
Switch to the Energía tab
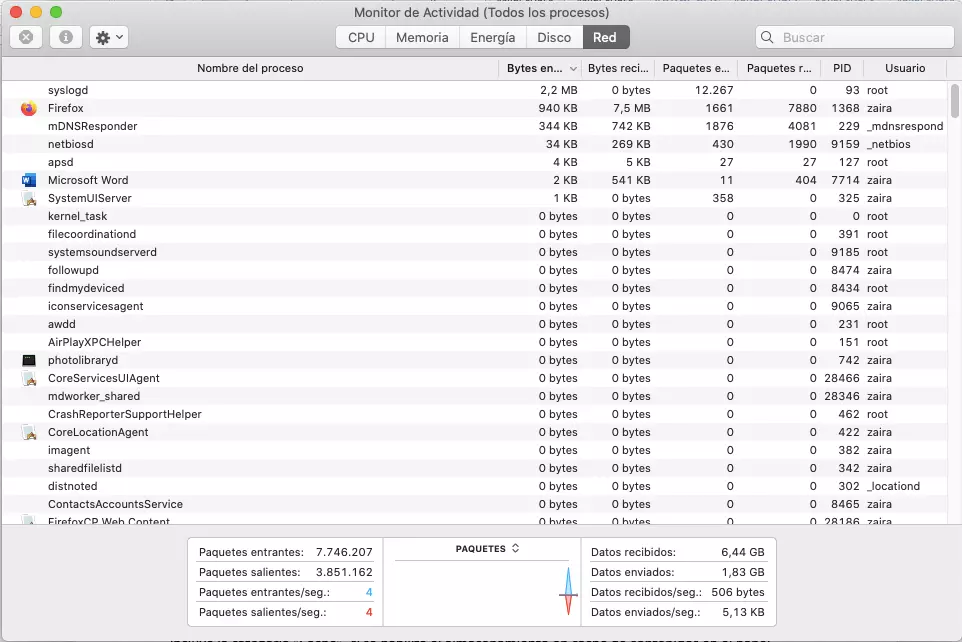point(493,37)
